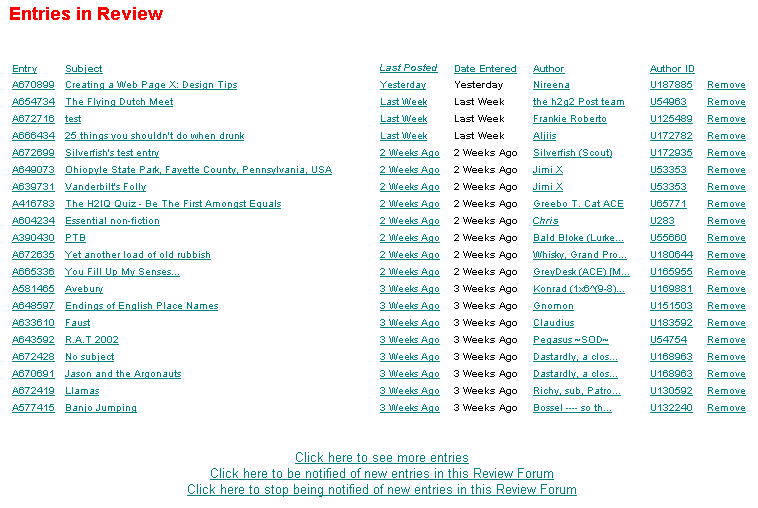View 'the h2g2 Post team' author page
Screen dimensions: 758x508
(x=579, y=102)
